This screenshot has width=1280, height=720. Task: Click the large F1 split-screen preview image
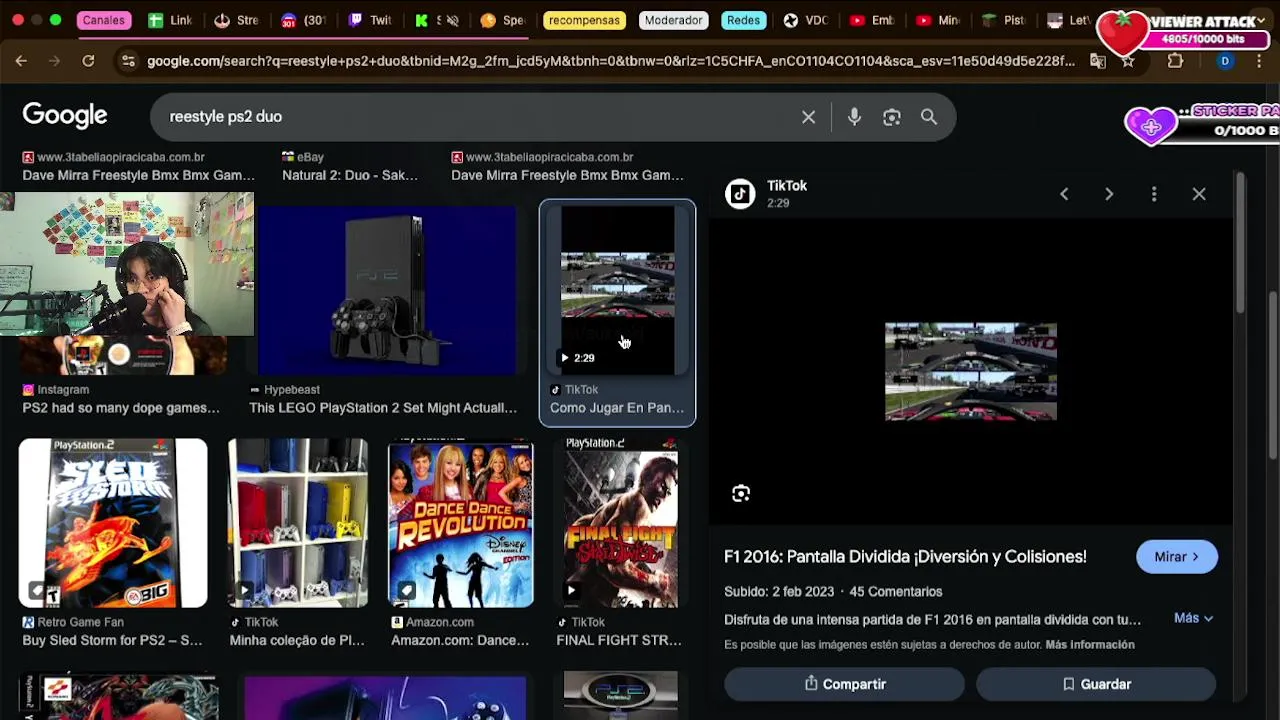coord(970,371)
